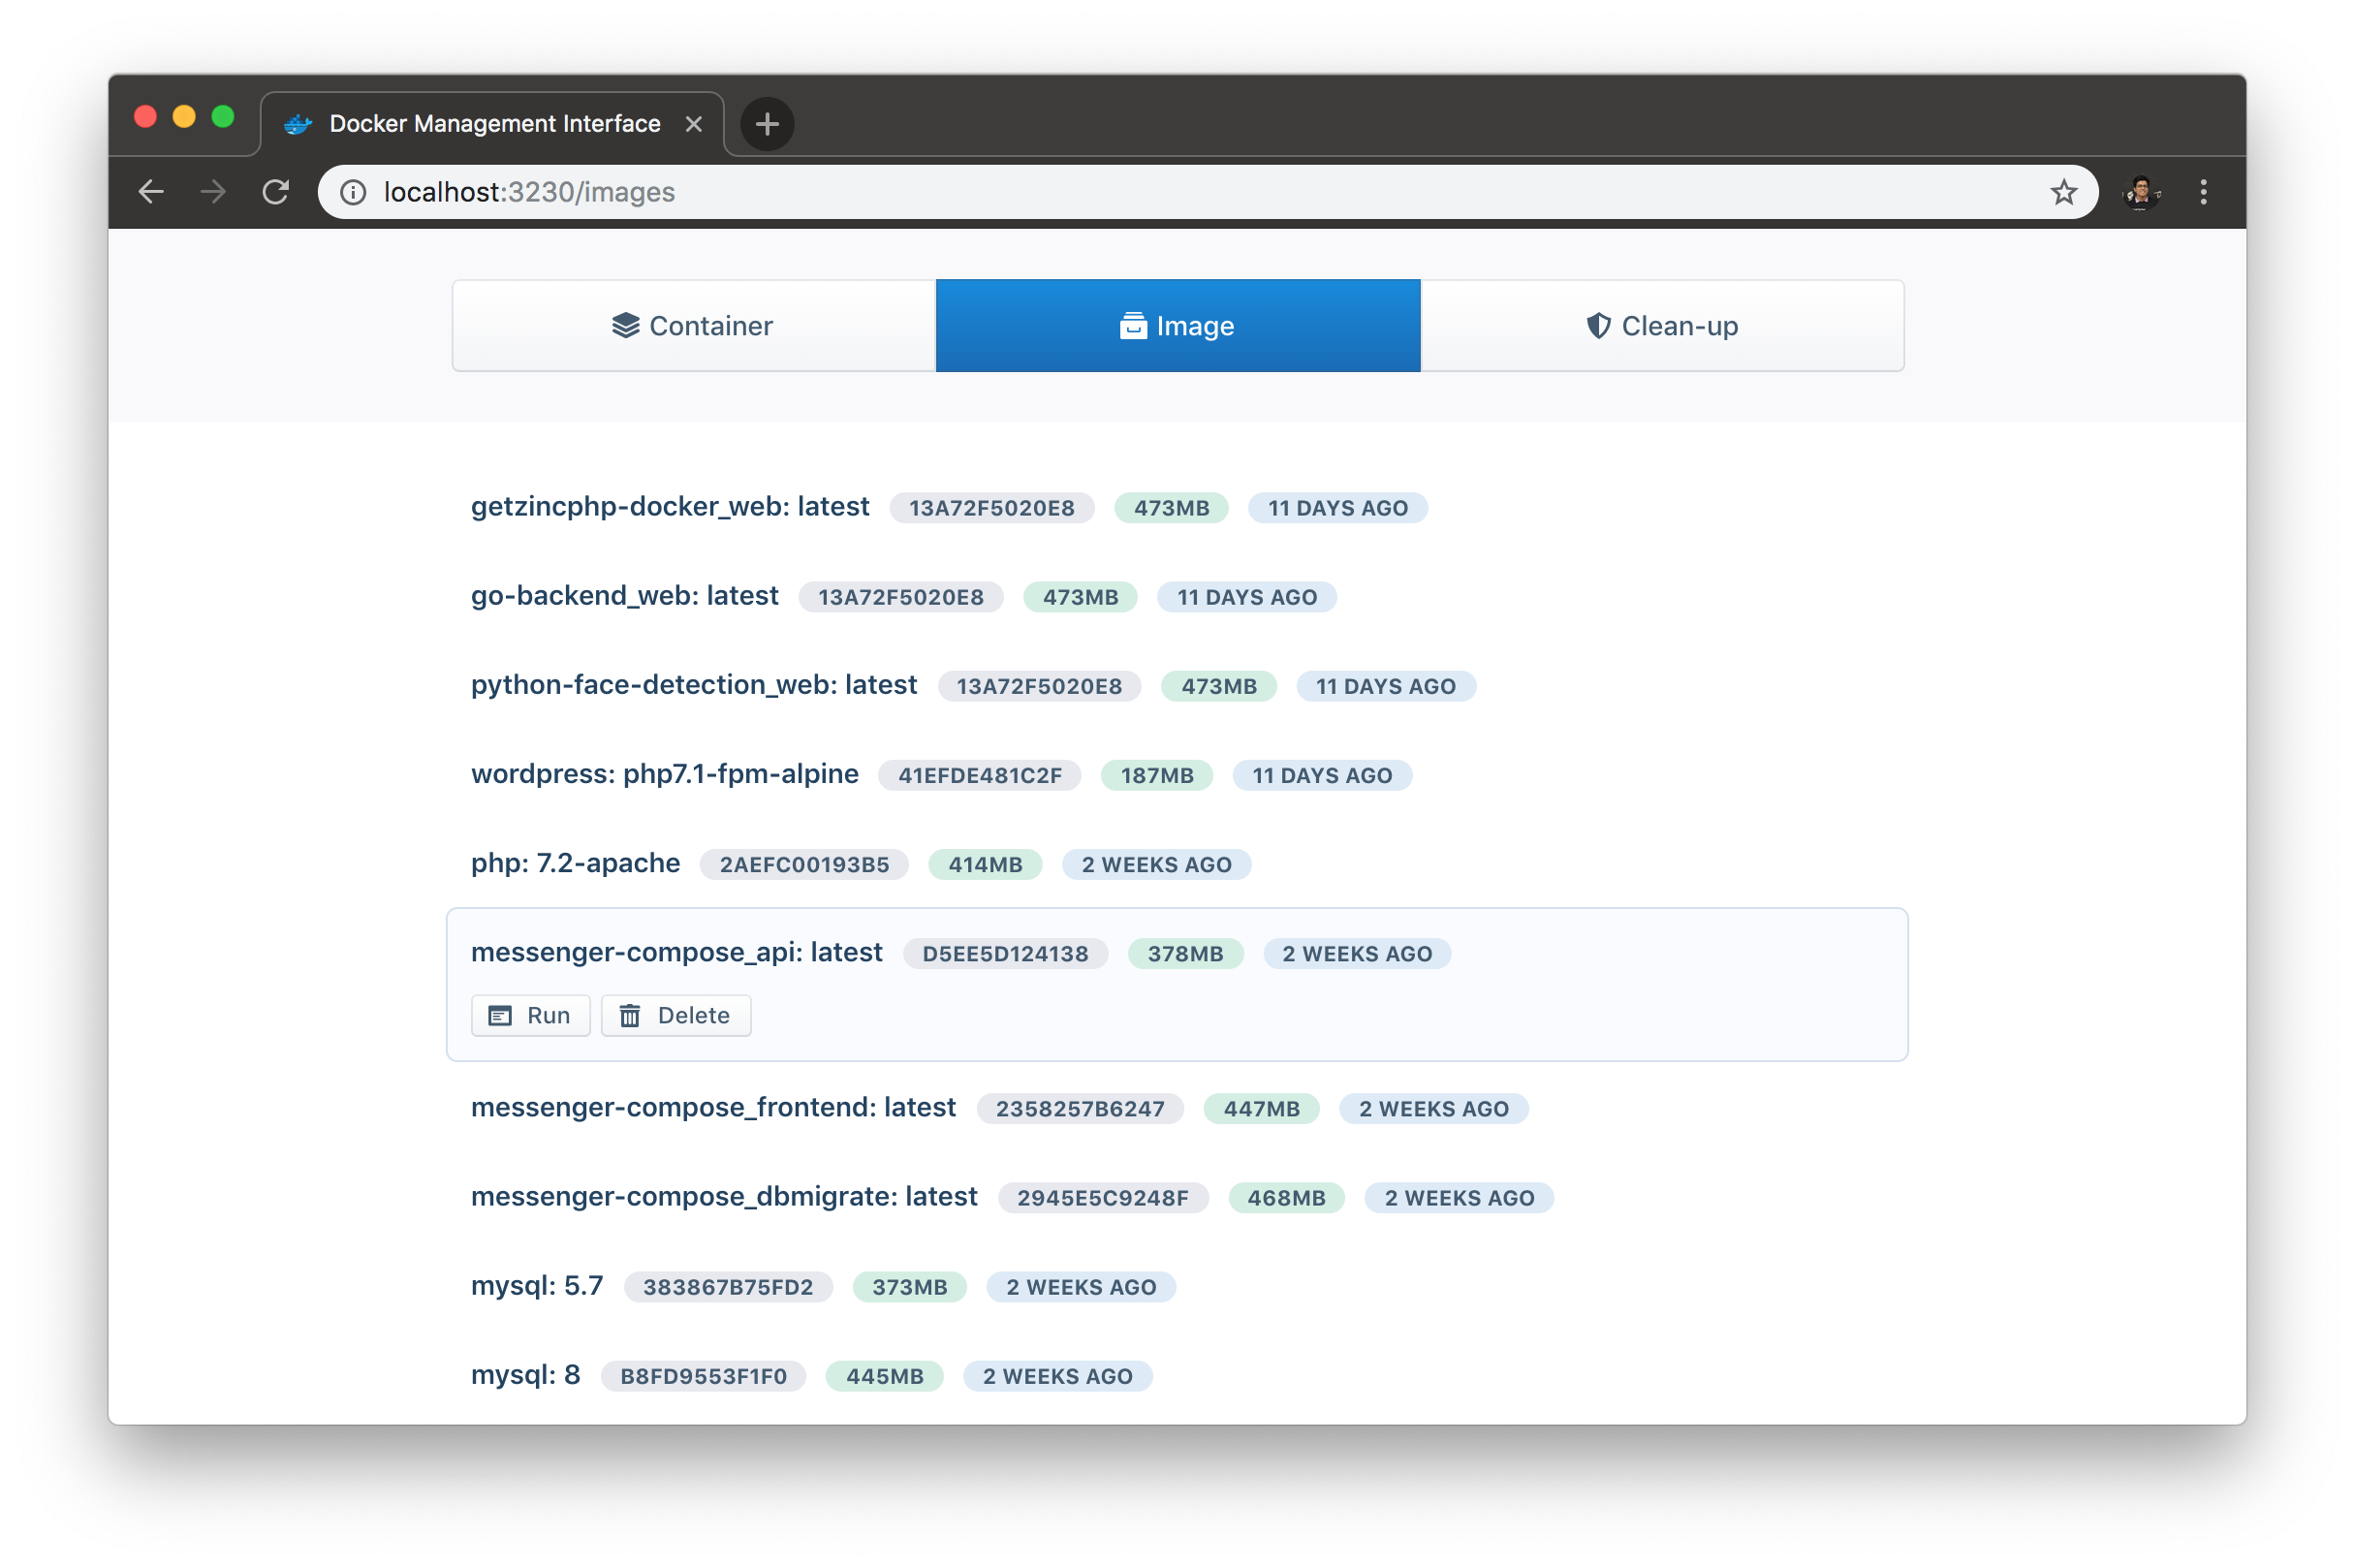Switch to the Container tab
Image resolution: width=2355 pixels, height=1568 pixels.
(693, 326)
